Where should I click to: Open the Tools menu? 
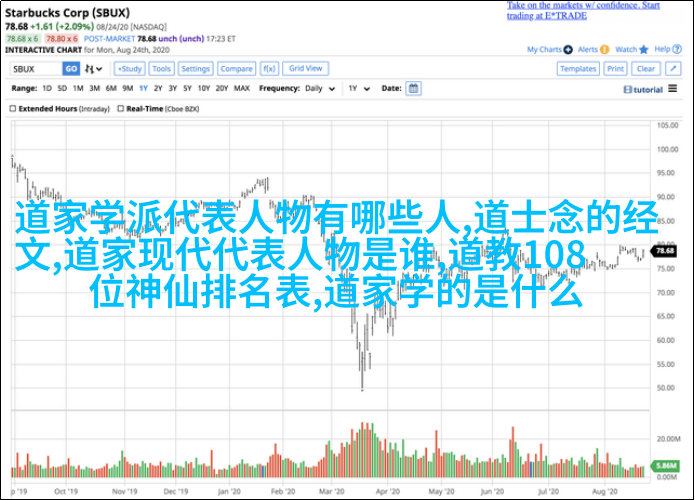[x=161, y=69]
